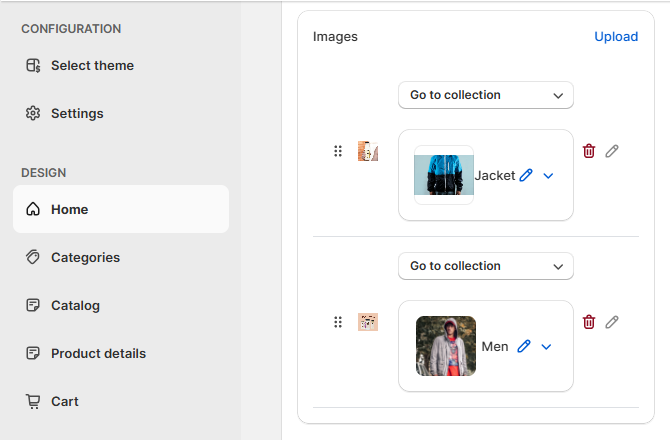
Task: Grab the drag handle of the Men row
Action: click(x=338, y=322)
